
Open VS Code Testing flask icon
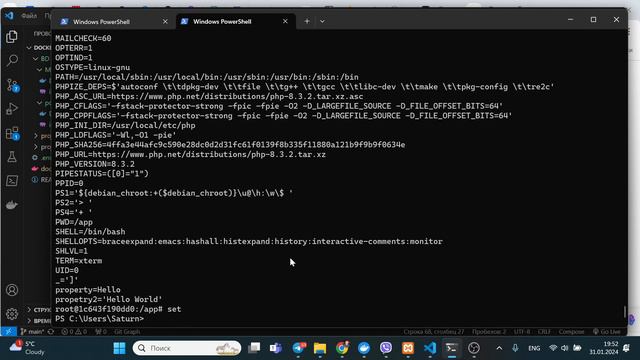pyautogui.click(x=12, y=157)
